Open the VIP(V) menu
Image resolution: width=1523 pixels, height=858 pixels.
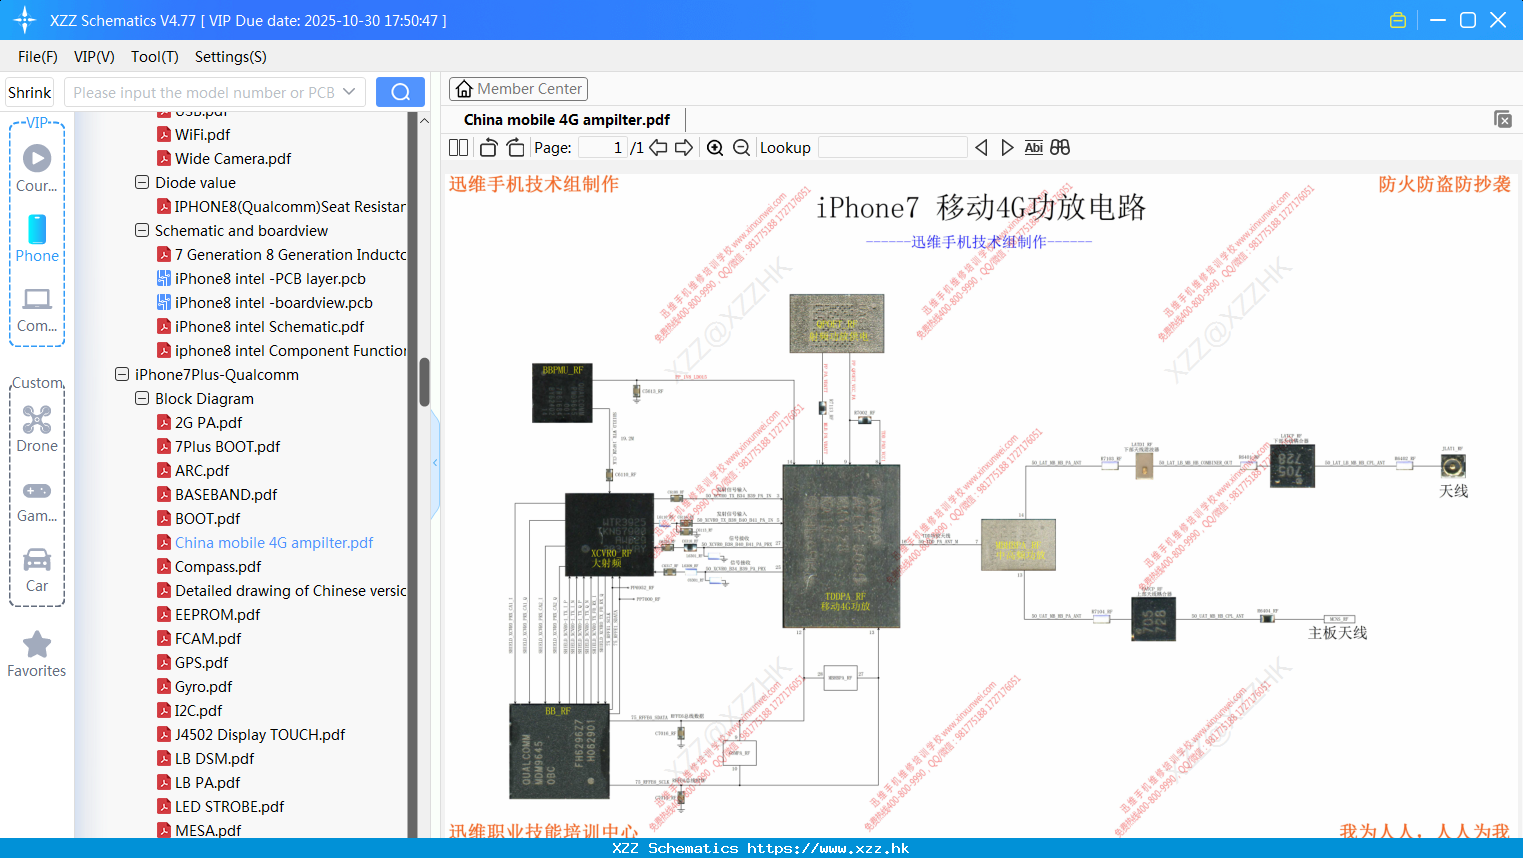point(94,57)
